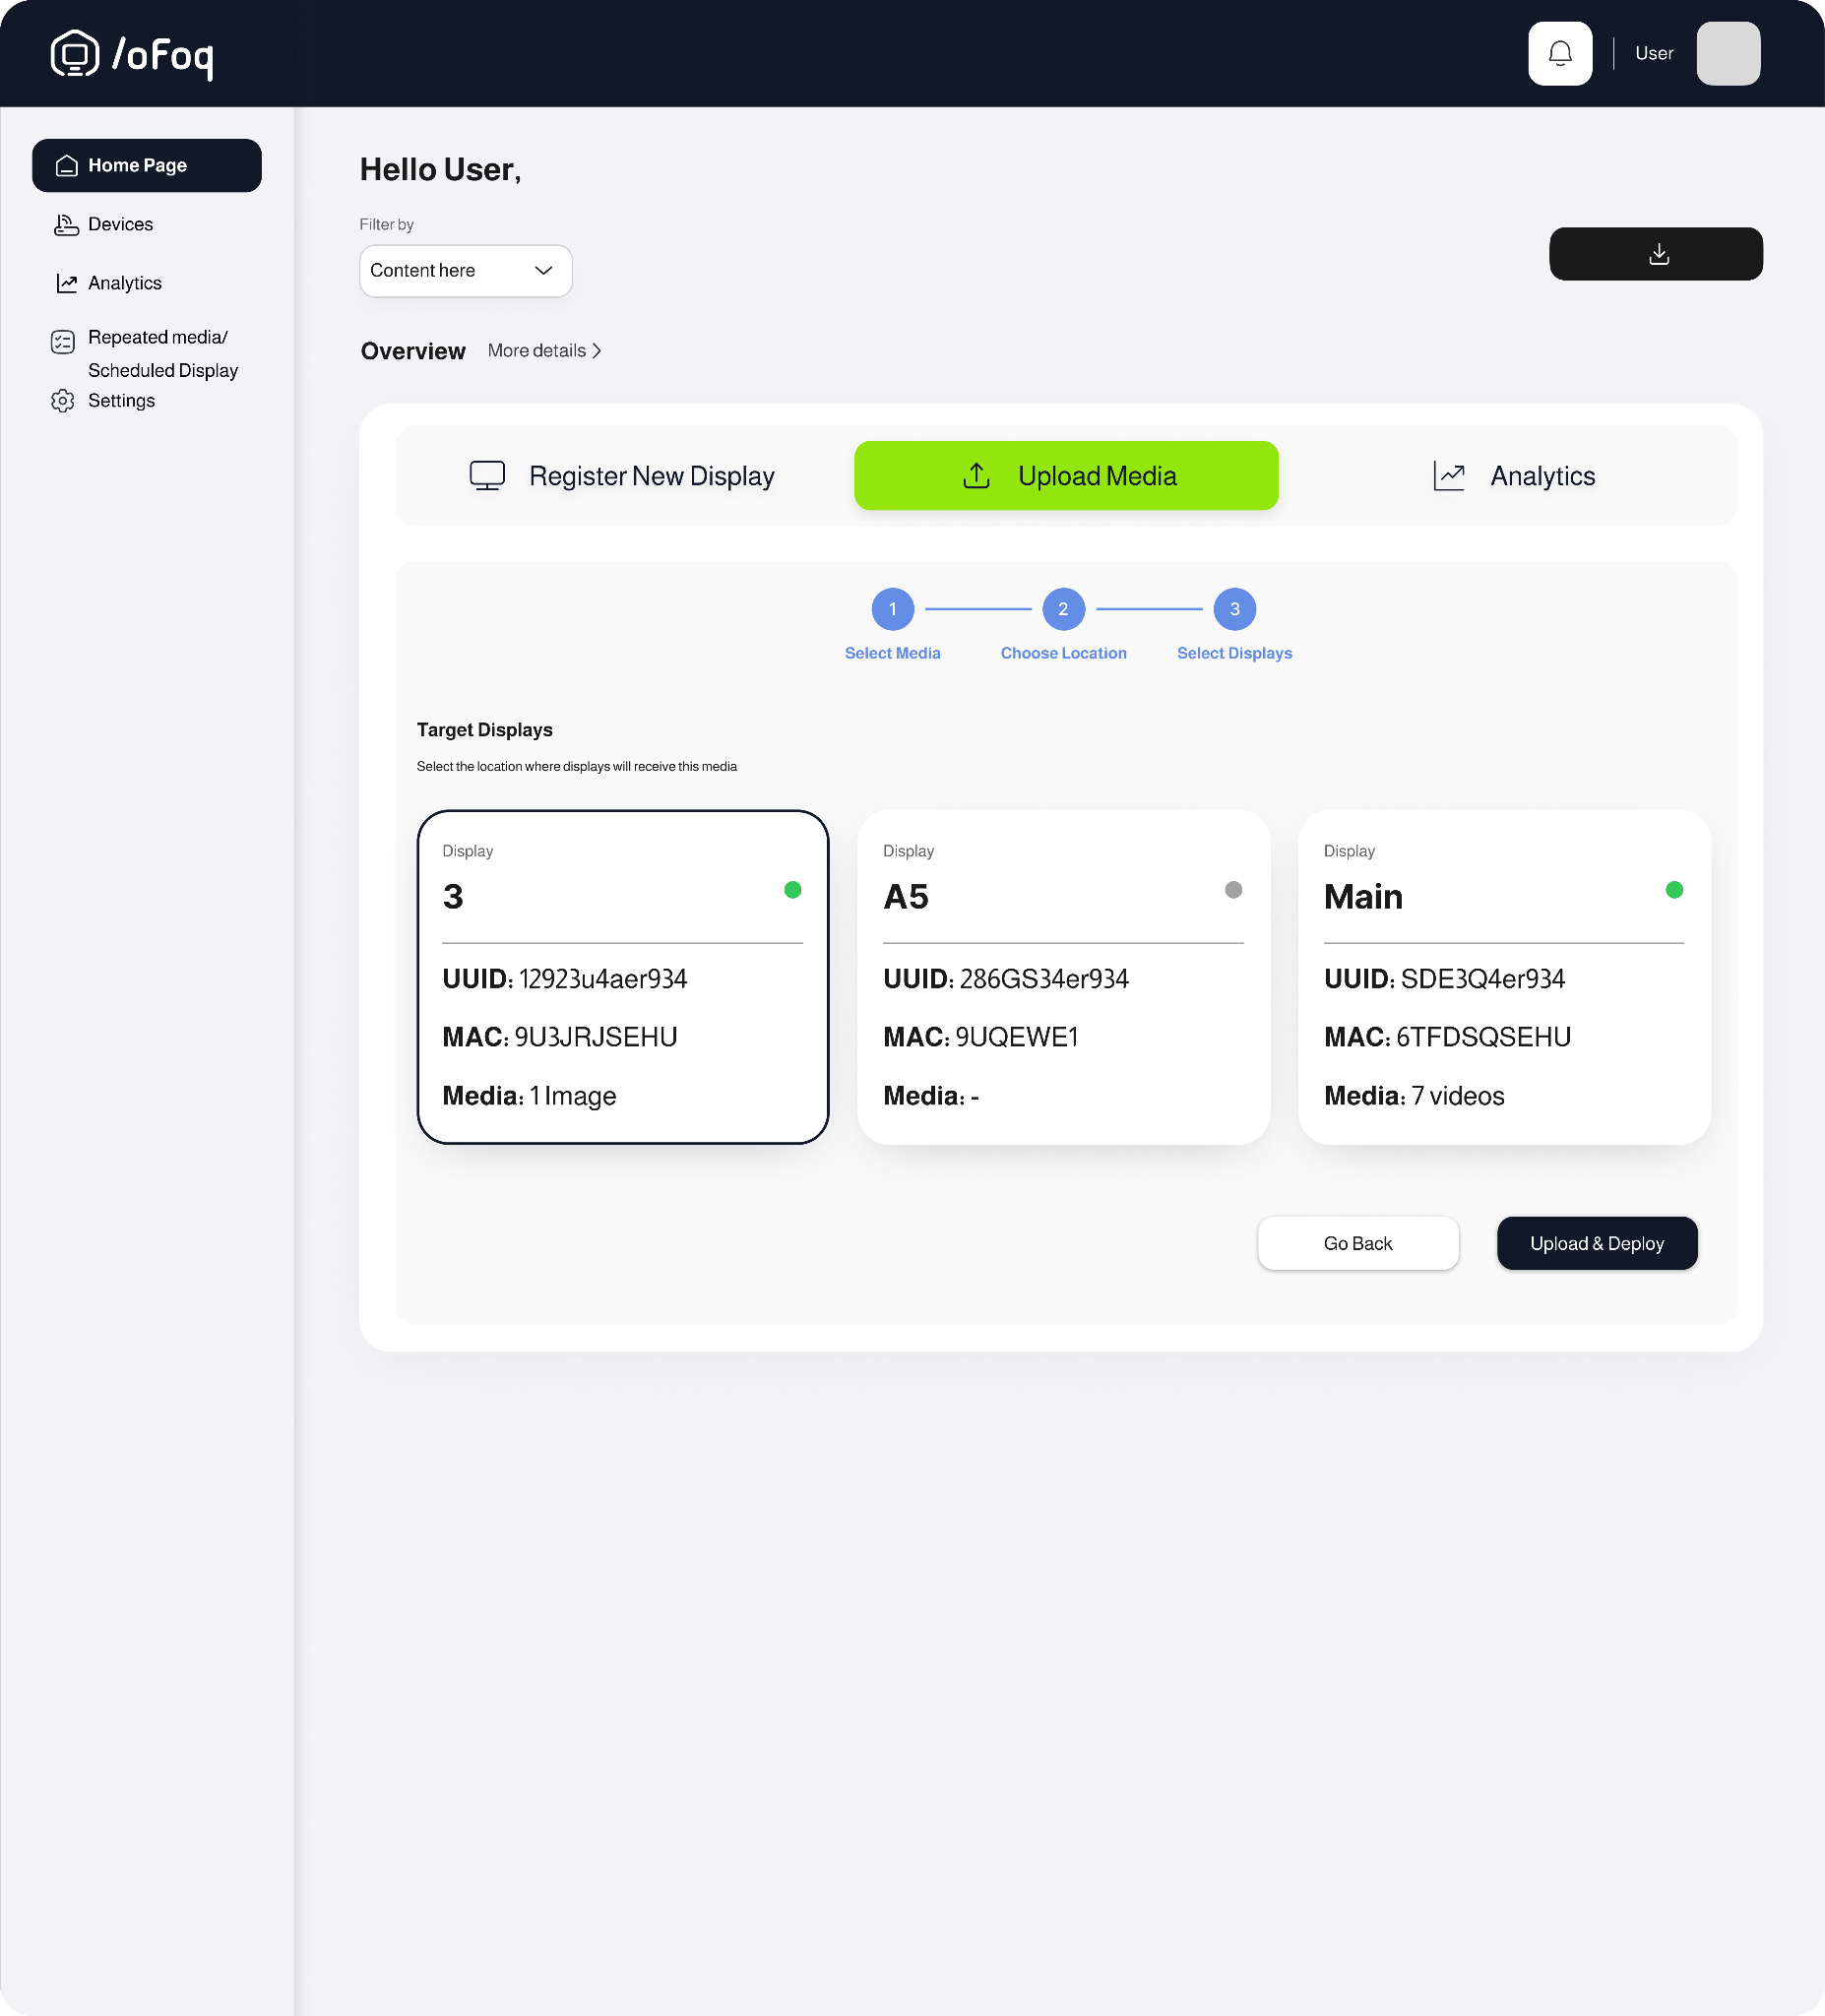Expand More details next to Overview
1825x2016 pixels.
(x=544, y=351)
